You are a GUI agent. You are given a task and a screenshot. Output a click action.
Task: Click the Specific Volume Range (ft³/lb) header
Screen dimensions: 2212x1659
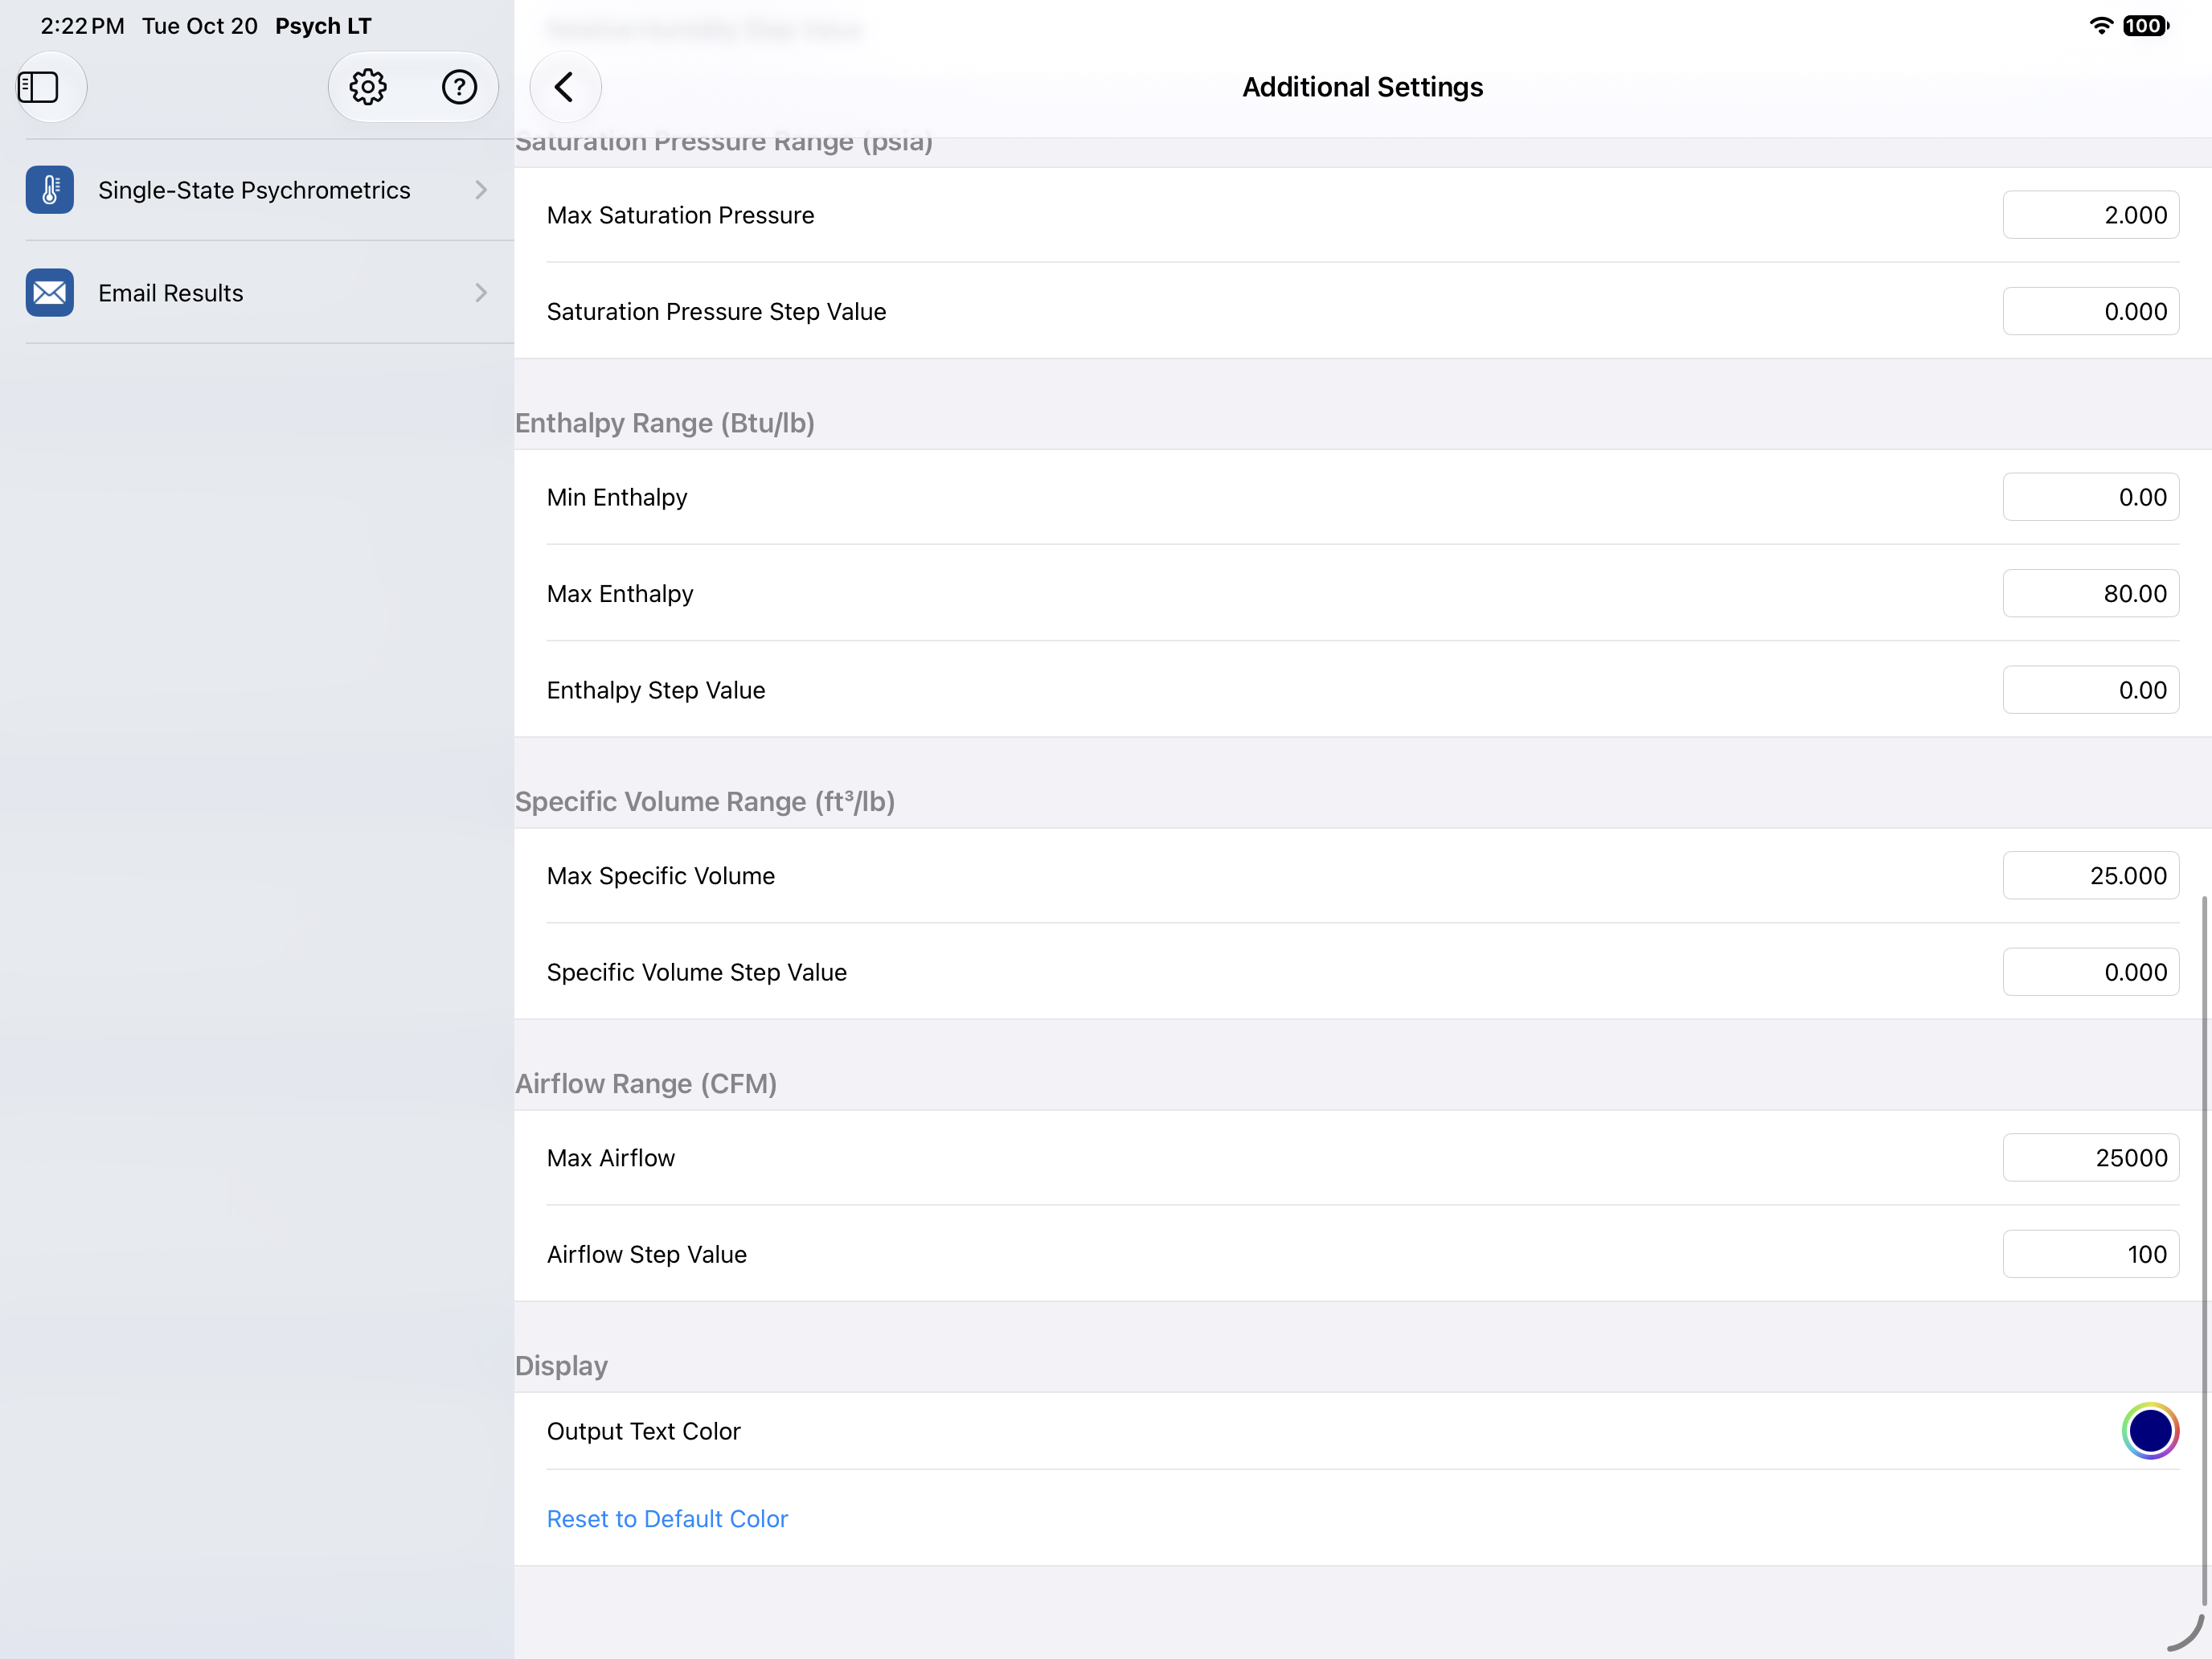[x=705, y=801]
